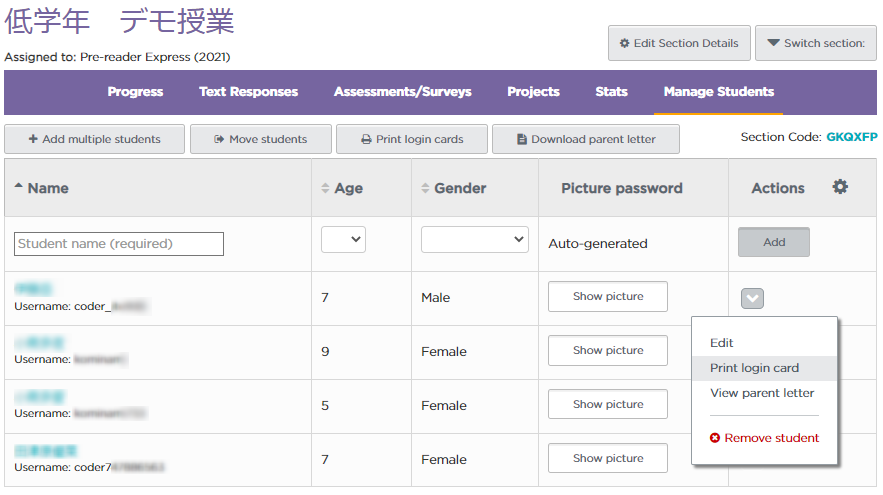This screenshot has height=495, width=883.
Task: Open Edit Section Details
Action: coord(679,43)
